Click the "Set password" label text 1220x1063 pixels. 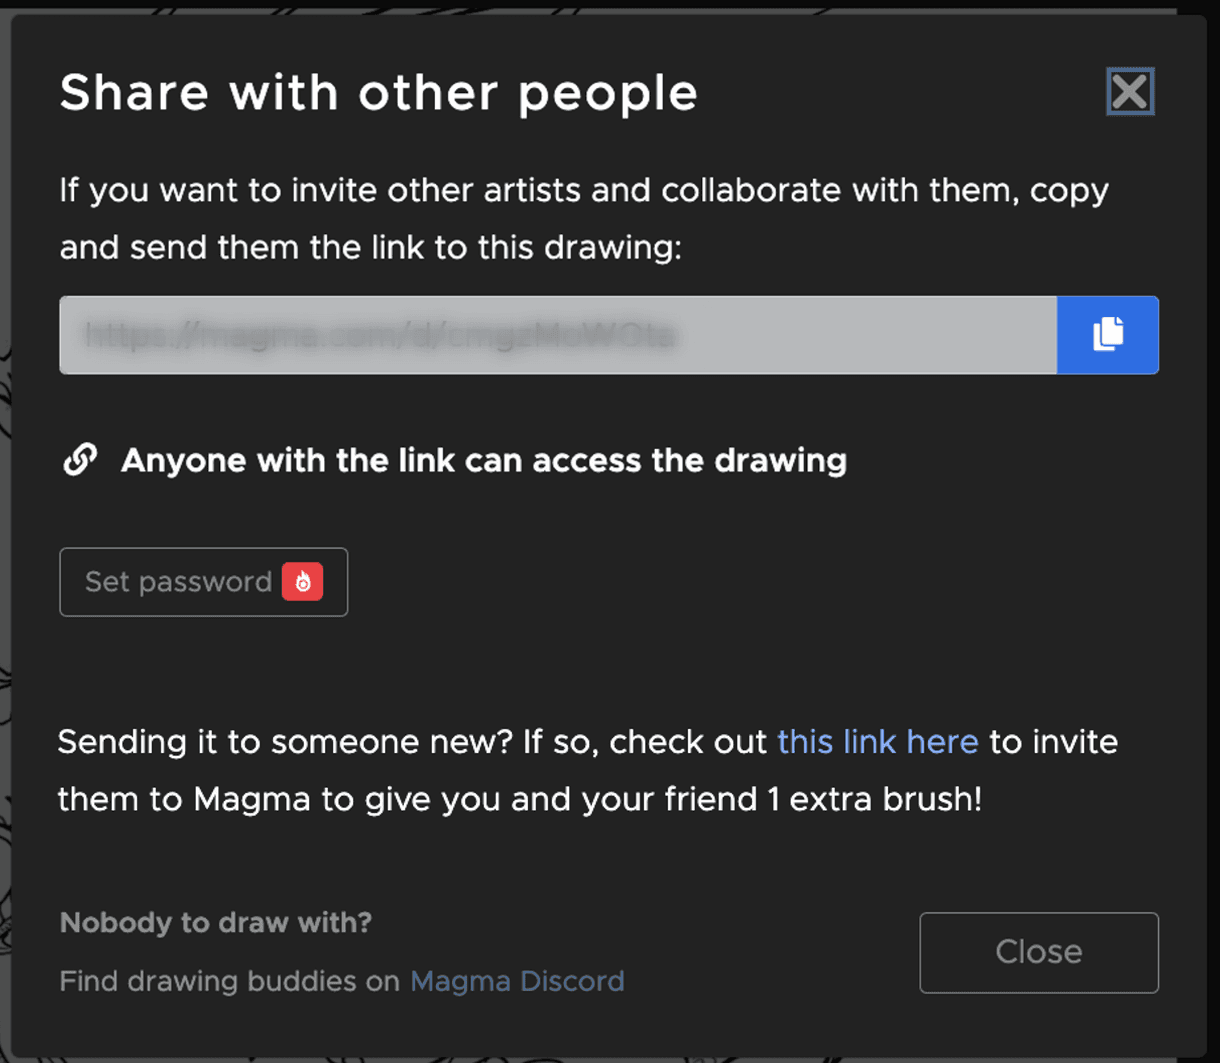178,582
